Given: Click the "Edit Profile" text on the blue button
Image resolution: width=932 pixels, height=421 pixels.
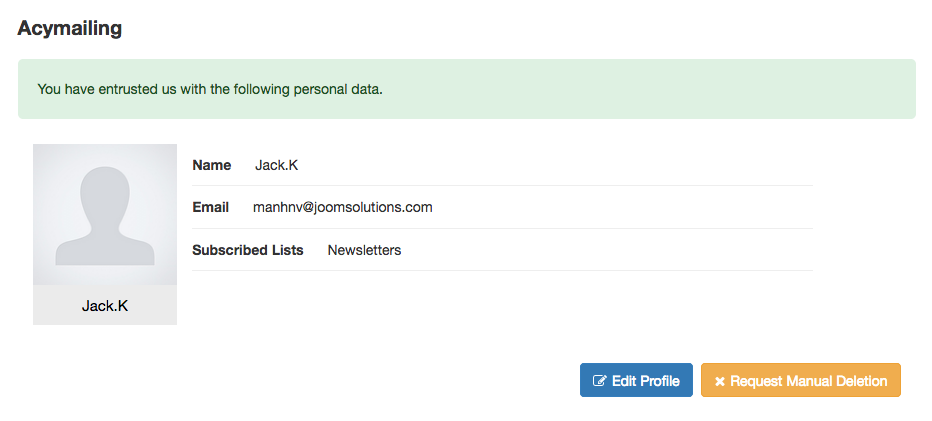Looking at the screenshot, I should click(646, 381).
